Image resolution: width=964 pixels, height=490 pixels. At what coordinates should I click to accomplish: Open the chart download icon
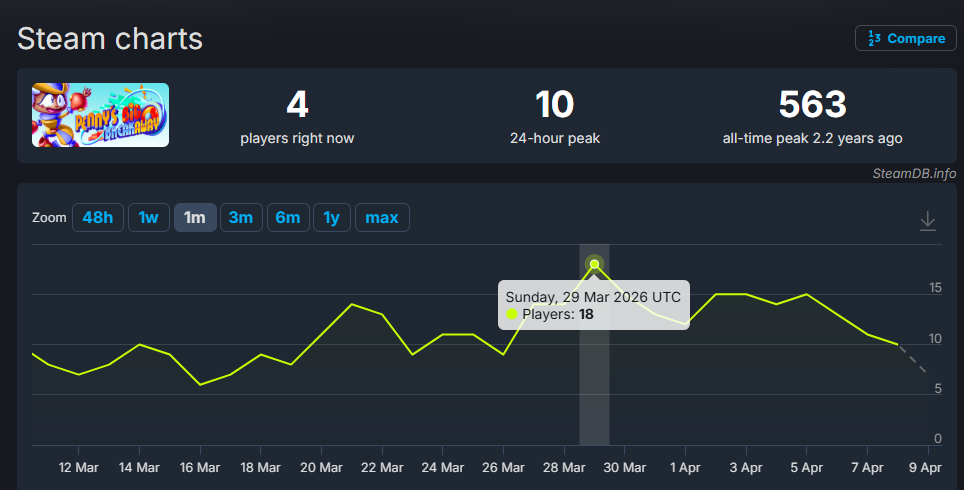pos(928,221)
